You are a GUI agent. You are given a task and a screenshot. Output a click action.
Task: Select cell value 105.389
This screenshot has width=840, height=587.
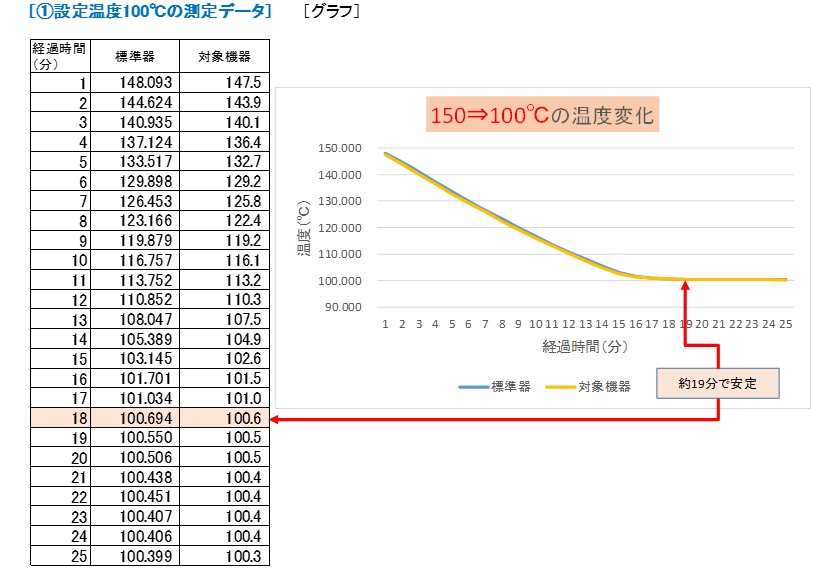(146, 339)
